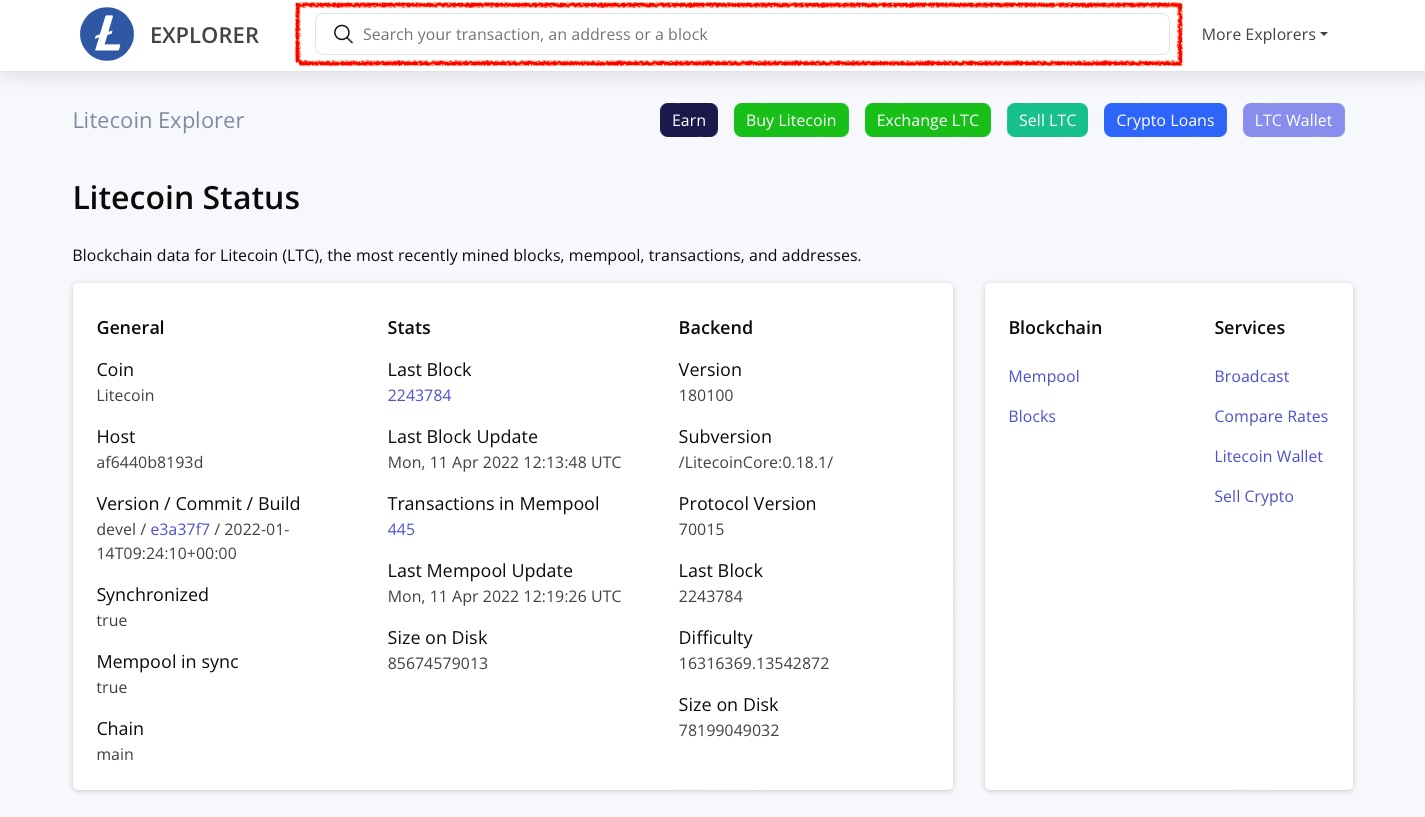This screenshot has width=1425, height=817.
Task: Click the Compare Rates link
Action: 1270,417
